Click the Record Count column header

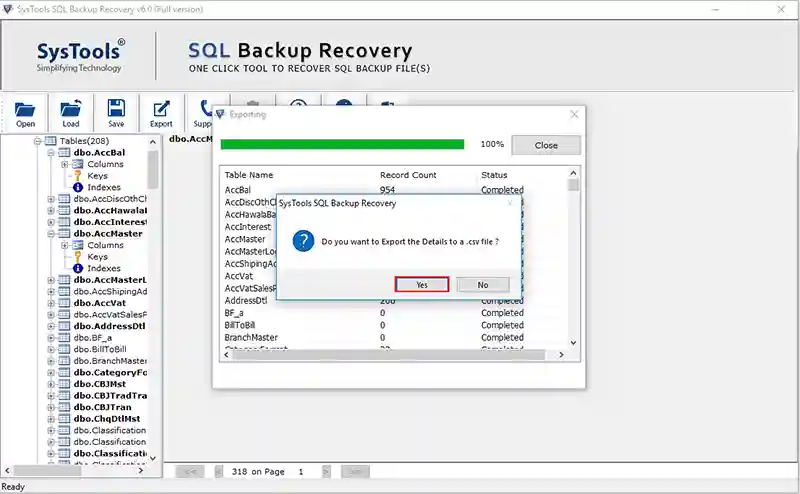coord(408,175)
